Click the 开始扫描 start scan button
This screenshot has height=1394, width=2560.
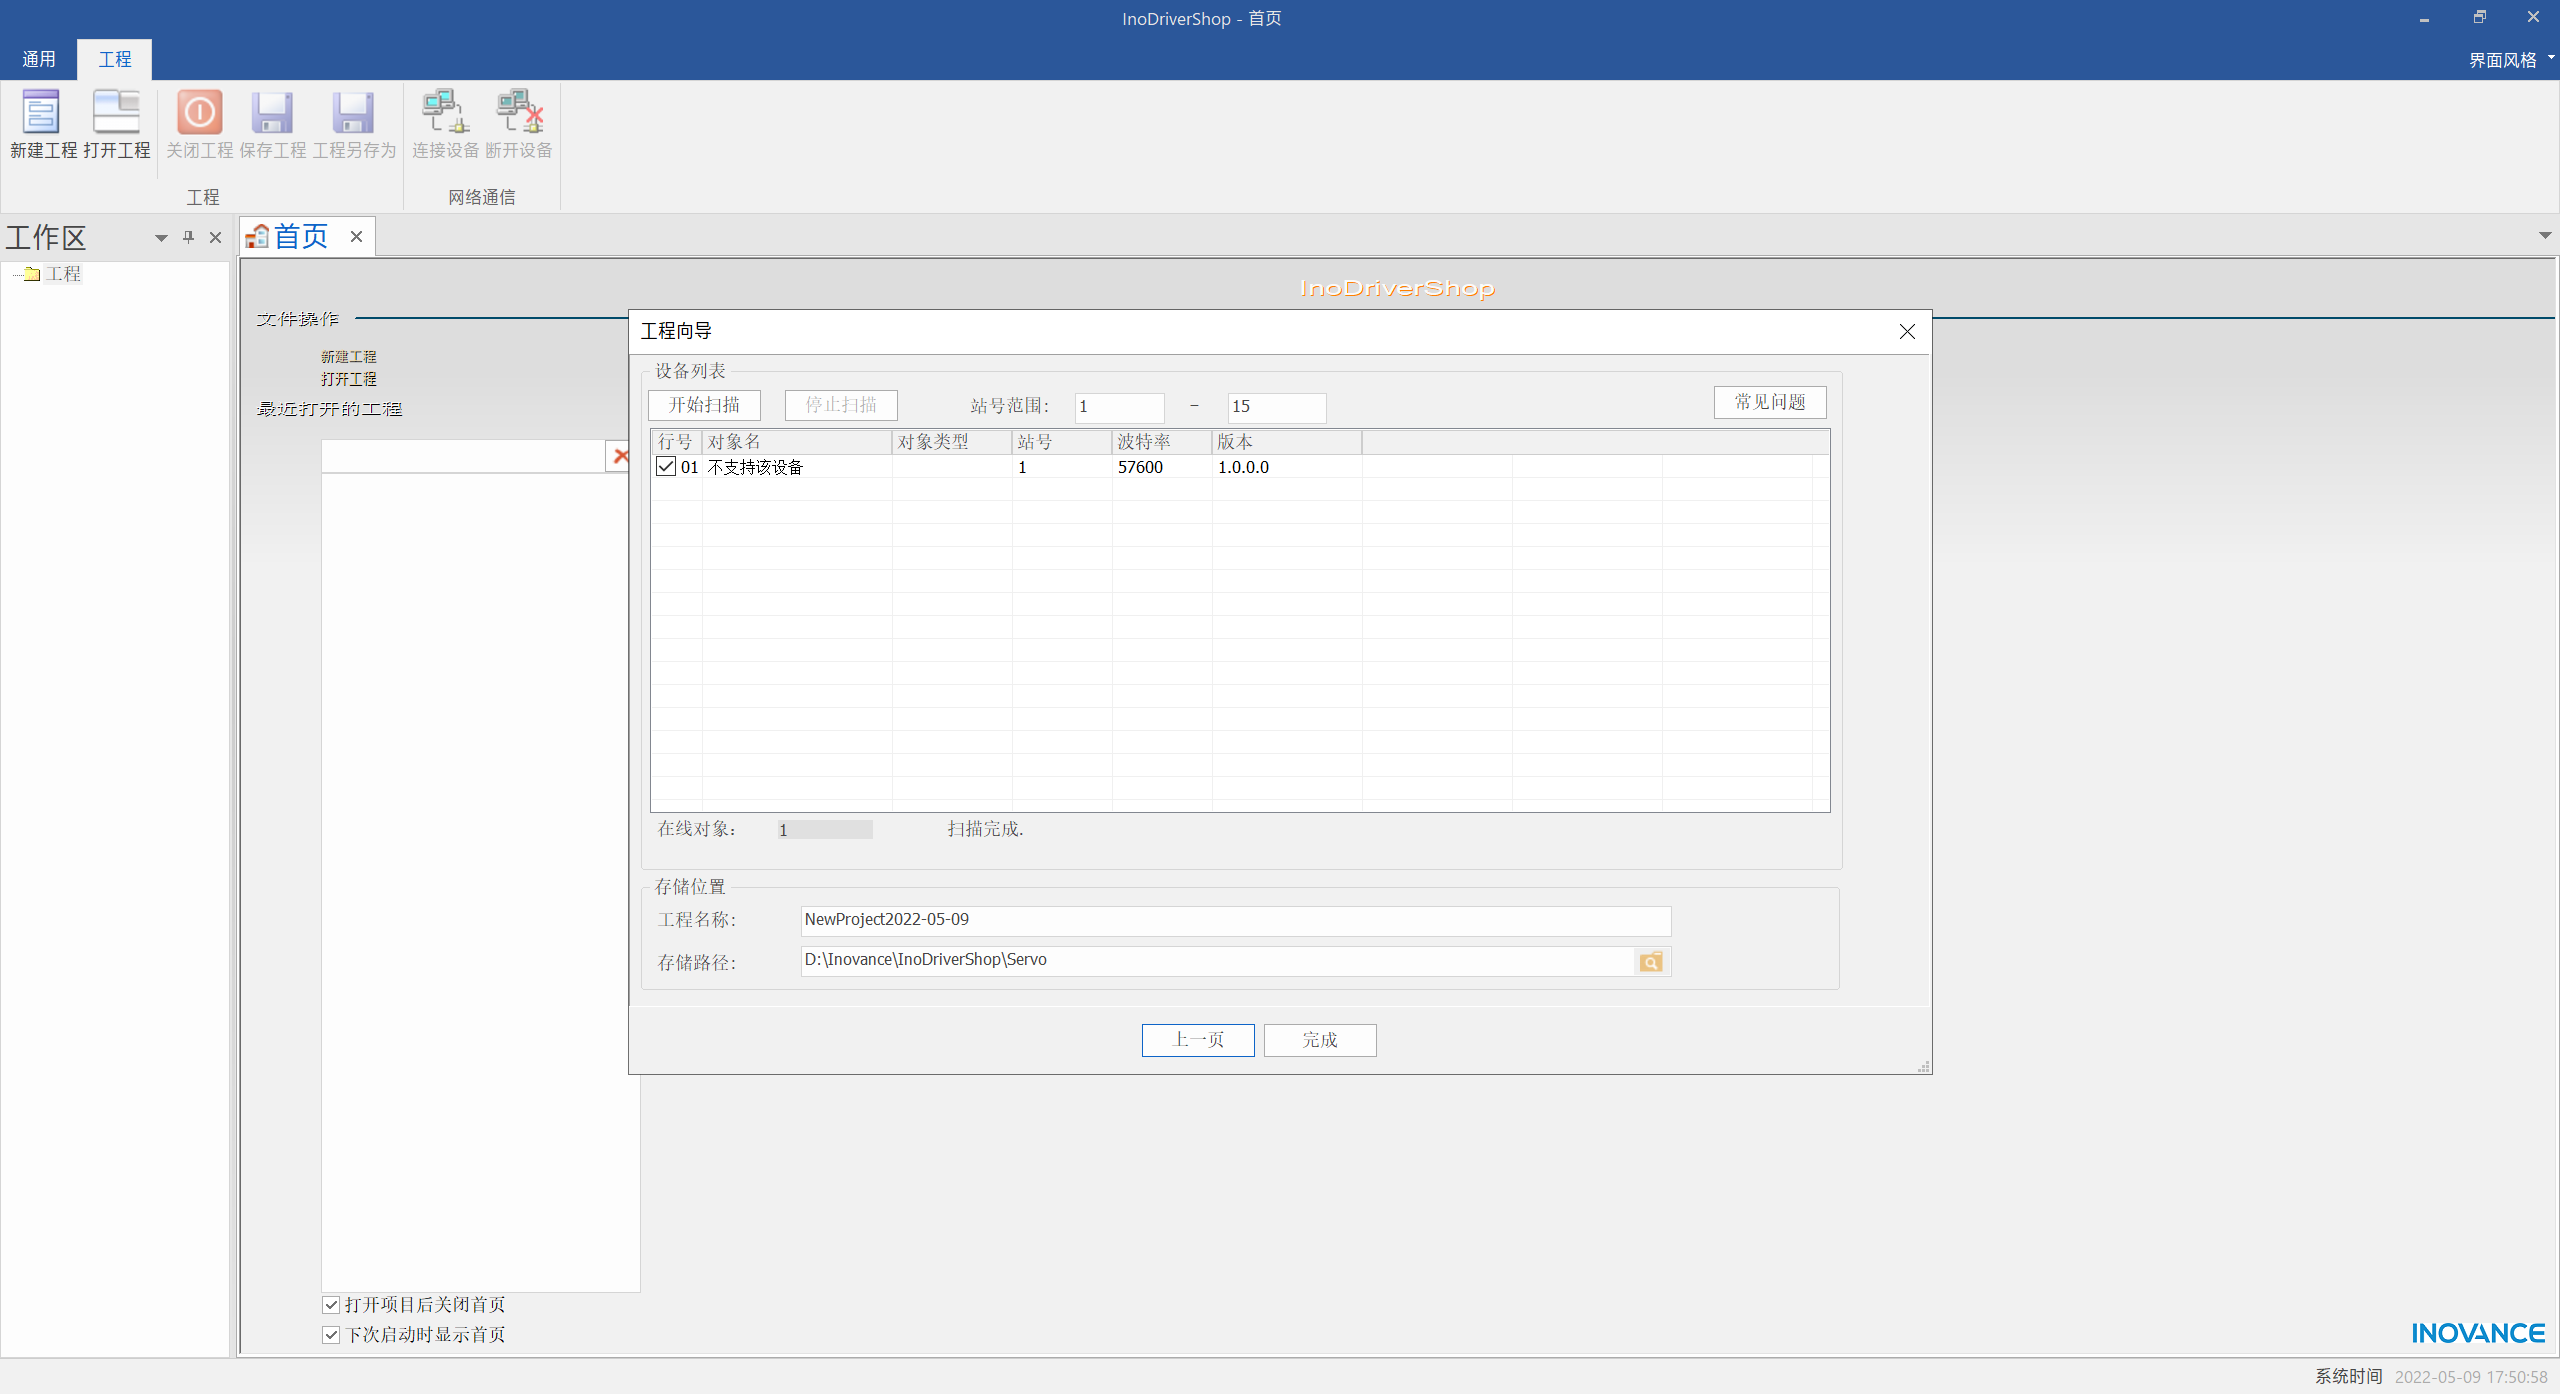(704, 405)
